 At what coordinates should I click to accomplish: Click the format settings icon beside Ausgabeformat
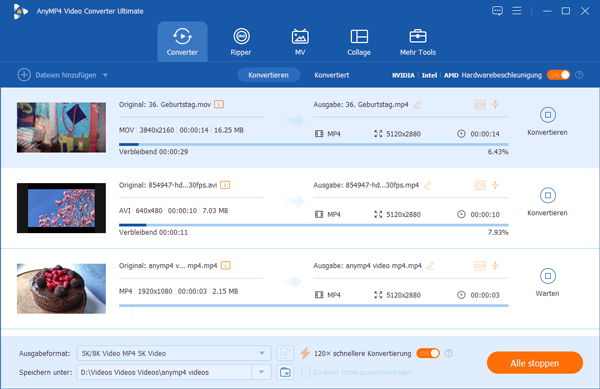click(x=285, y=353)
